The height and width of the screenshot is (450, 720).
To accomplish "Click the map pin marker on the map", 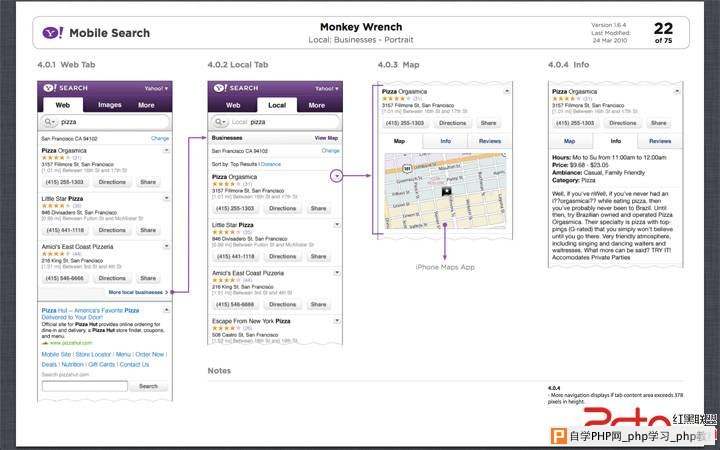I will [x=446, y=191].
